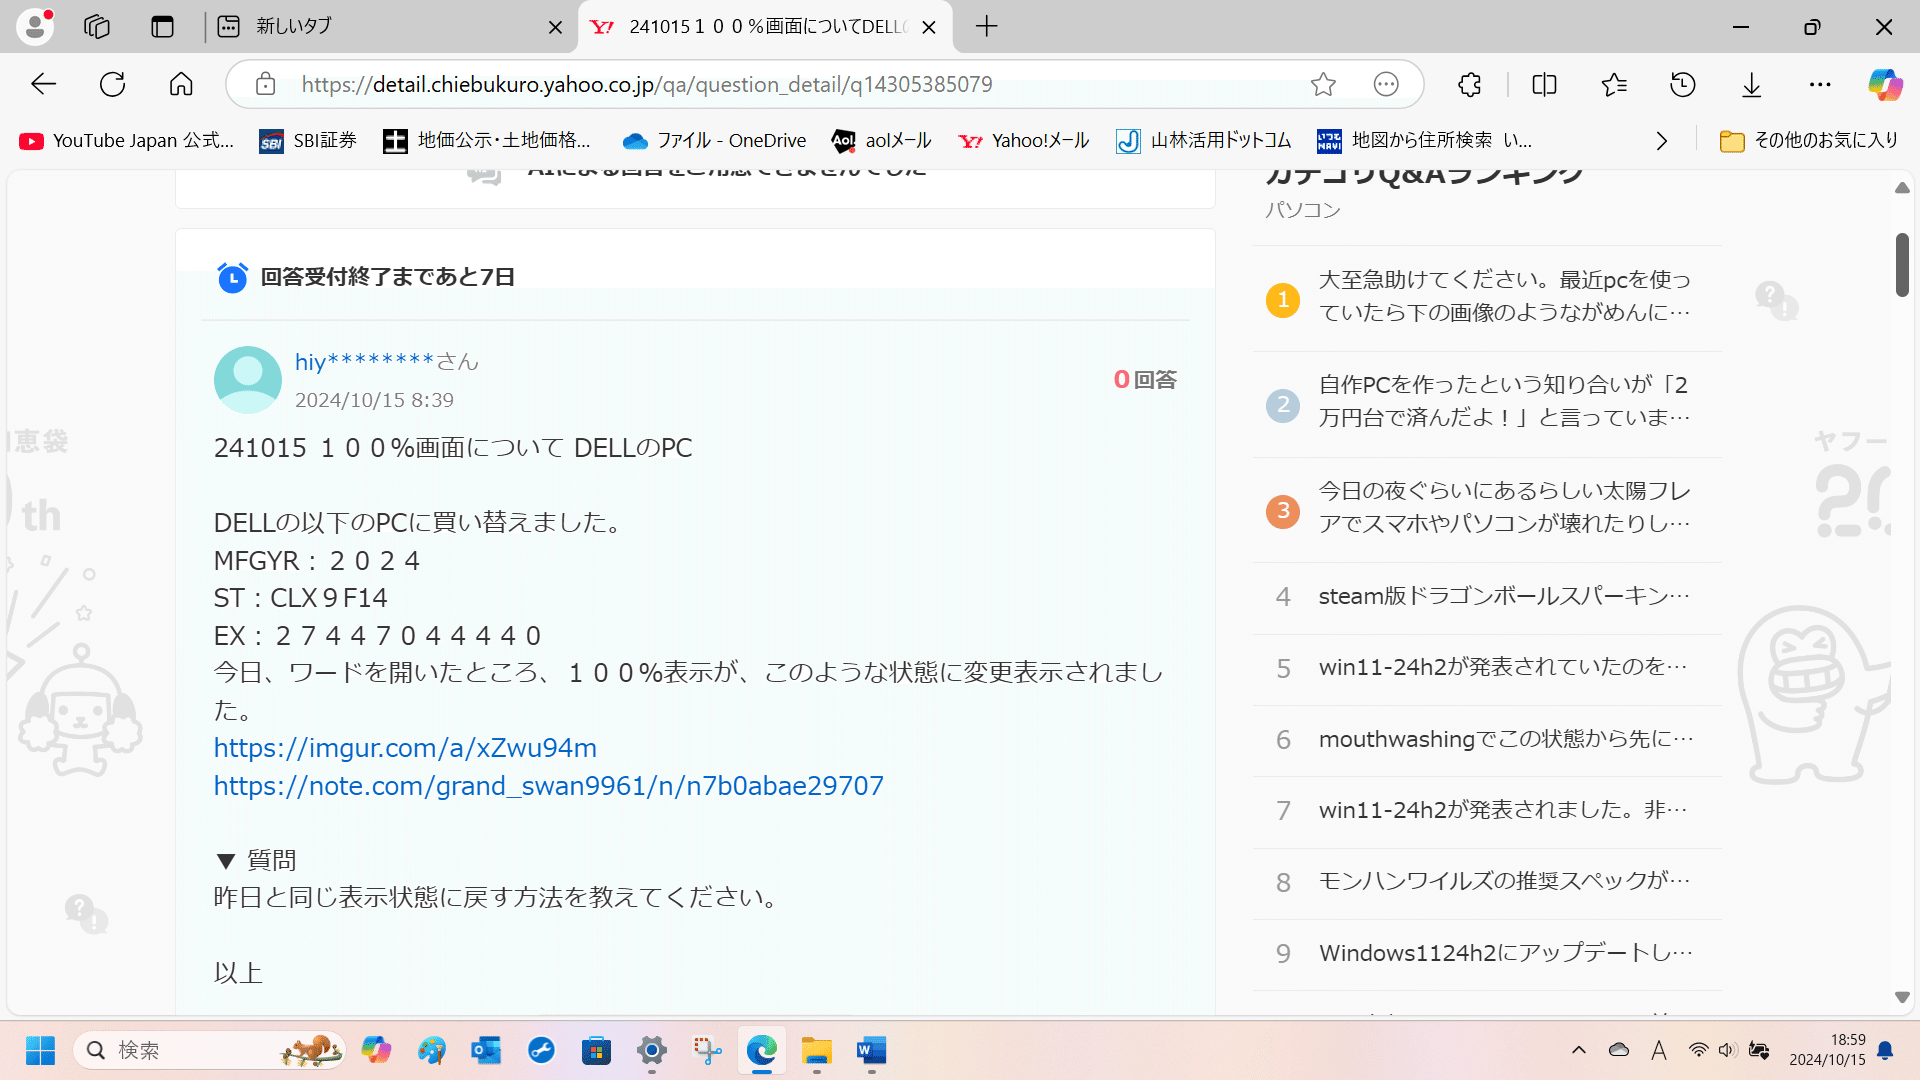Open the browser Home page
Image resolution: width=1920 pixels, height=1080 pixels.
coord(180,84)
